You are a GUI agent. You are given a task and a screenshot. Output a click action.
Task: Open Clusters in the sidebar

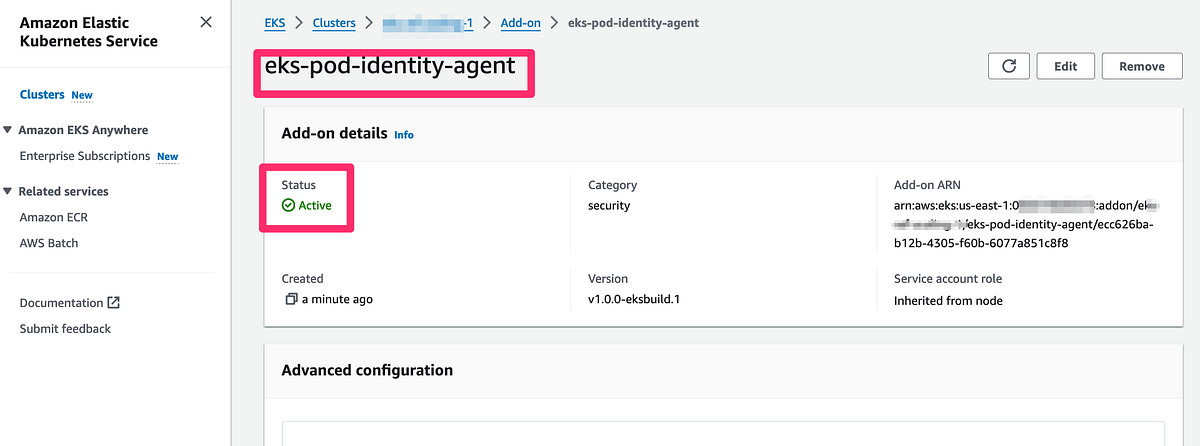(x=41, y=95)
